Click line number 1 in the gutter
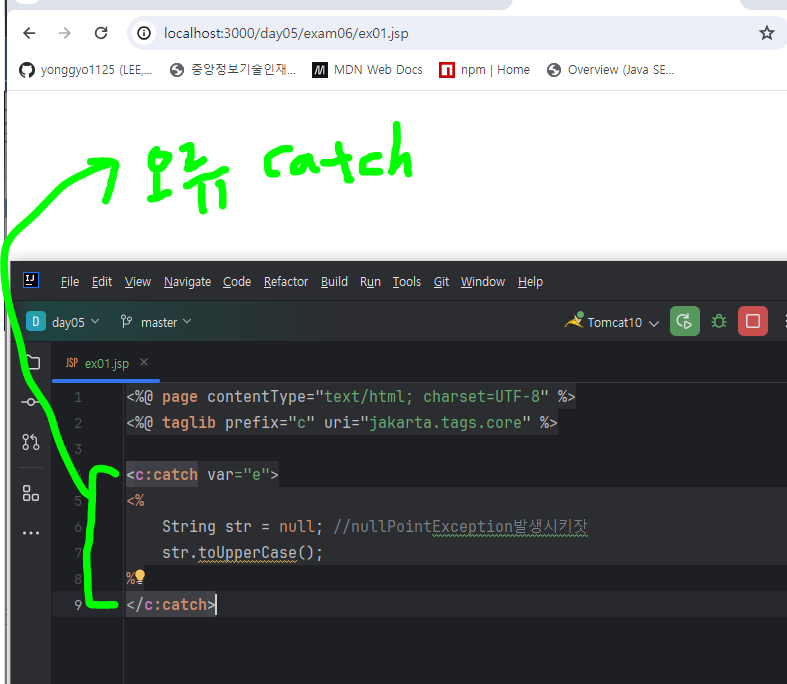Screen dimensions: 787x684 pos(78,397)
